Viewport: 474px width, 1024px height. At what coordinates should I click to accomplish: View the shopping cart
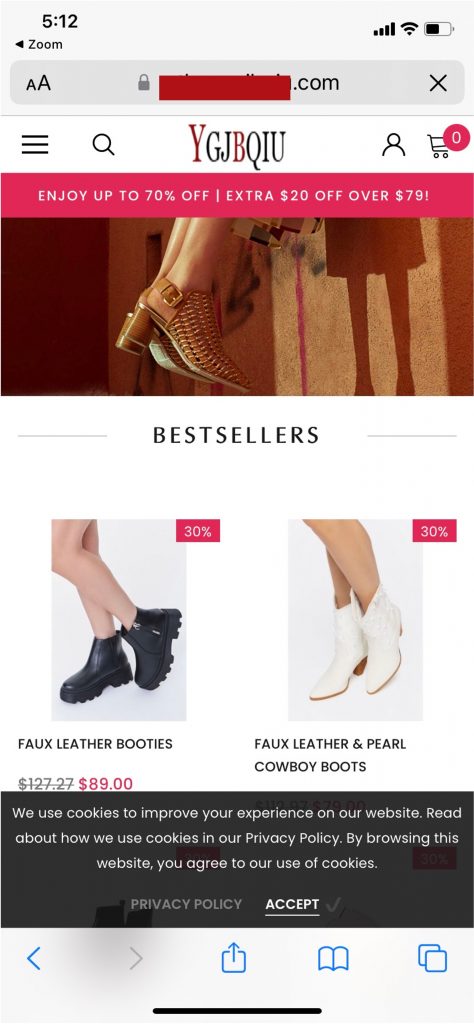[447, 143]
